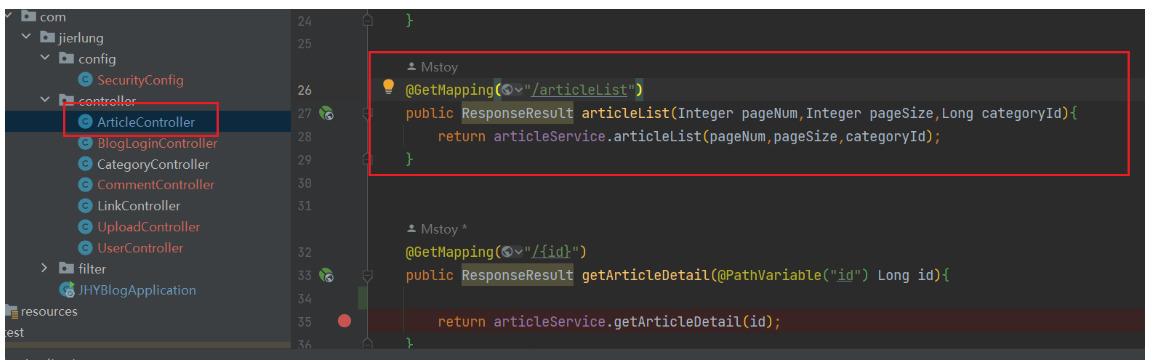Collapse the config folder chevron
Image resolution: width=1171 pixels, height=363 pixels.
46,58
